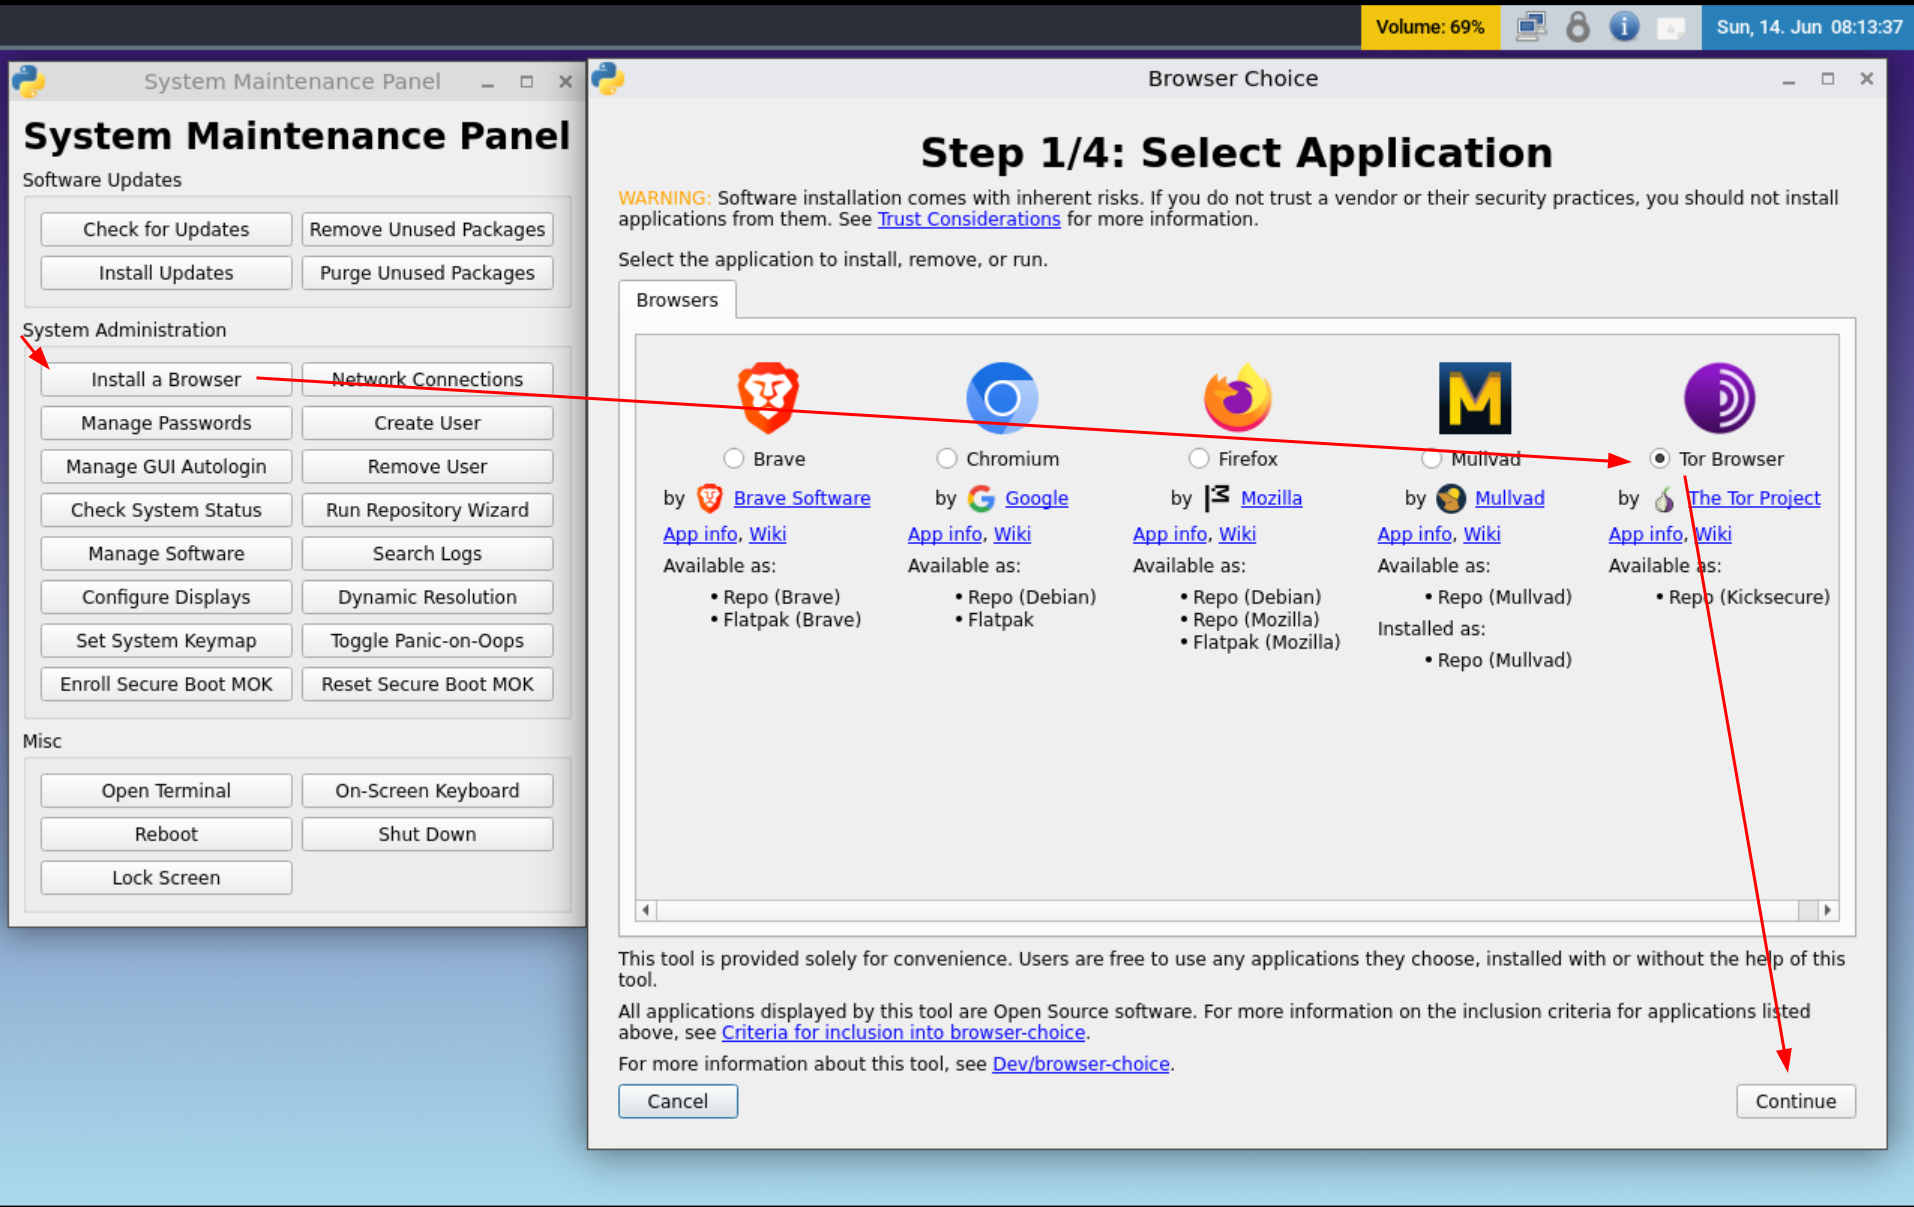Image resolution: width=1914 pixels, height=1207 pixels.
Task: Open the Trust Considerations link
Action: pyautogui.click(x=969, y=219)
